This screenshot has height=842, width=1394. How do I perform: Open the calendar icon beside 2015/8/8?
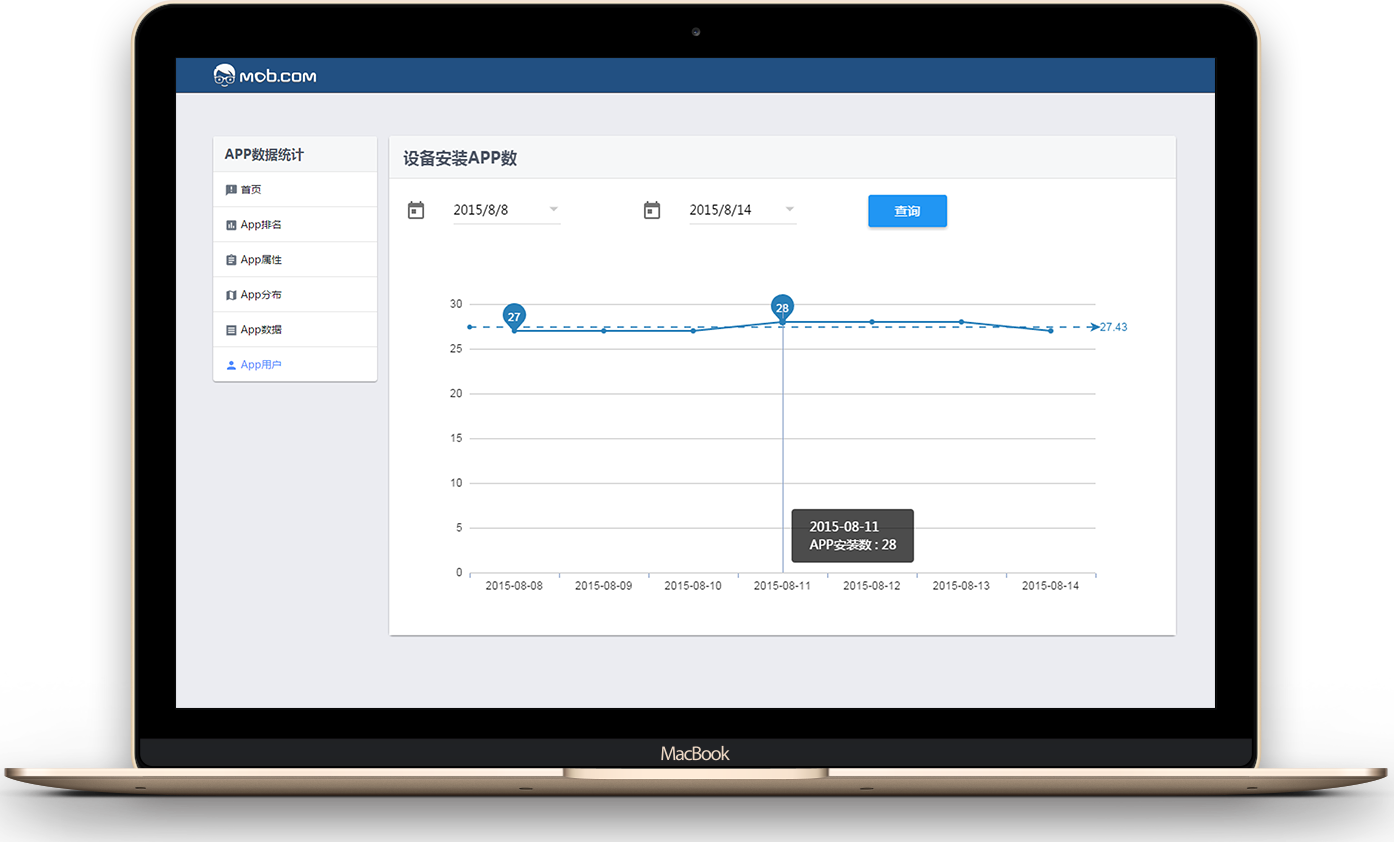(x=416, y=210)
